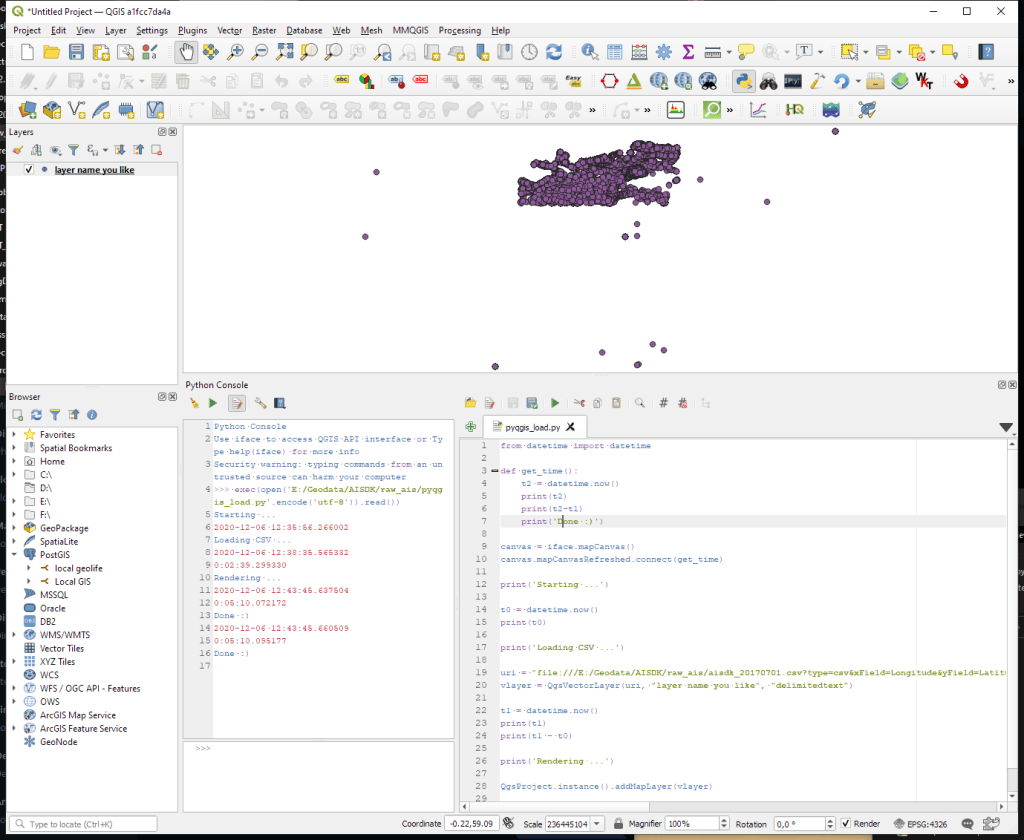The image size is (1024, 840).
Task: Click the Magnifier spin arrows
Action: 724,824
